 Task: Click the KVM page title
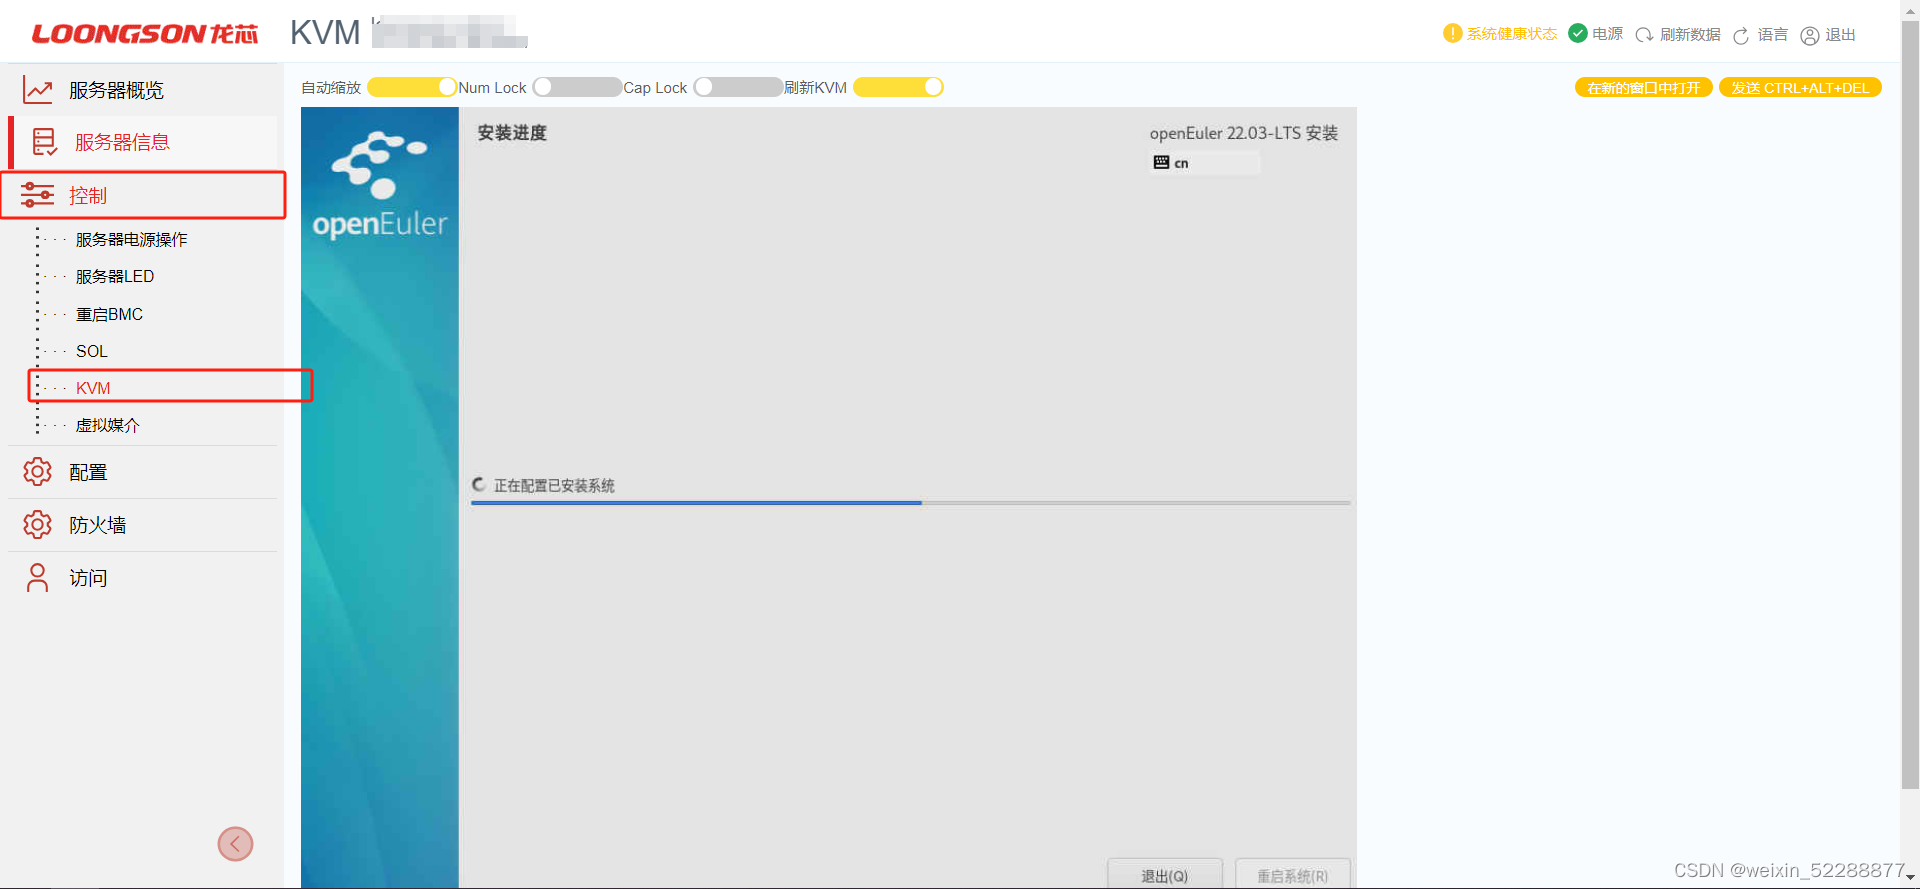coord(325,33)
